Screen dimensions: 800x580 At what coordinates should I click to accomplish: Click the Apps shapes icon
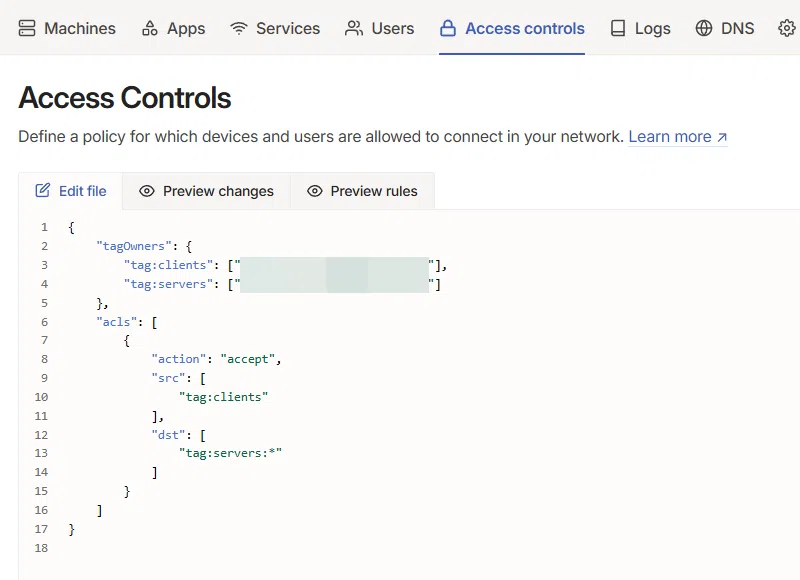150,28
